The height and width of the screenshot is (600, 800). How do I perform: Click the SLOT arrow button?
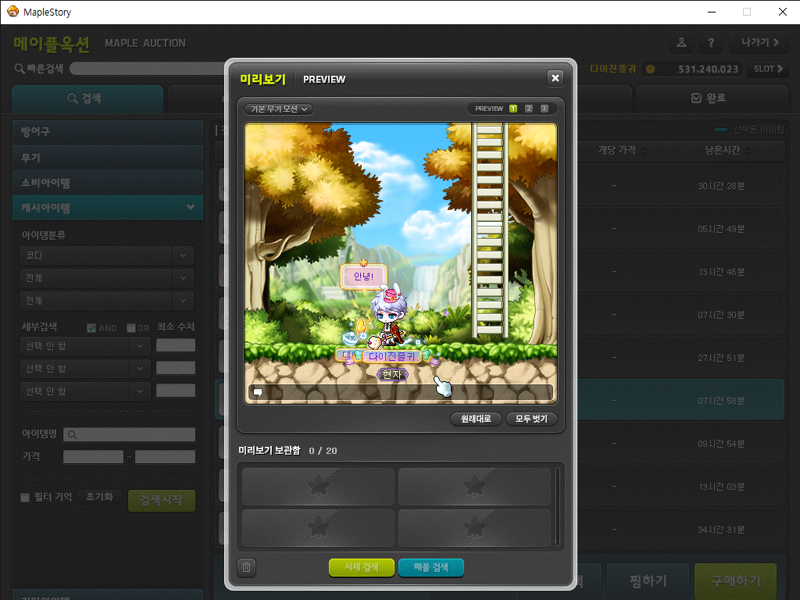coord(768,69)
